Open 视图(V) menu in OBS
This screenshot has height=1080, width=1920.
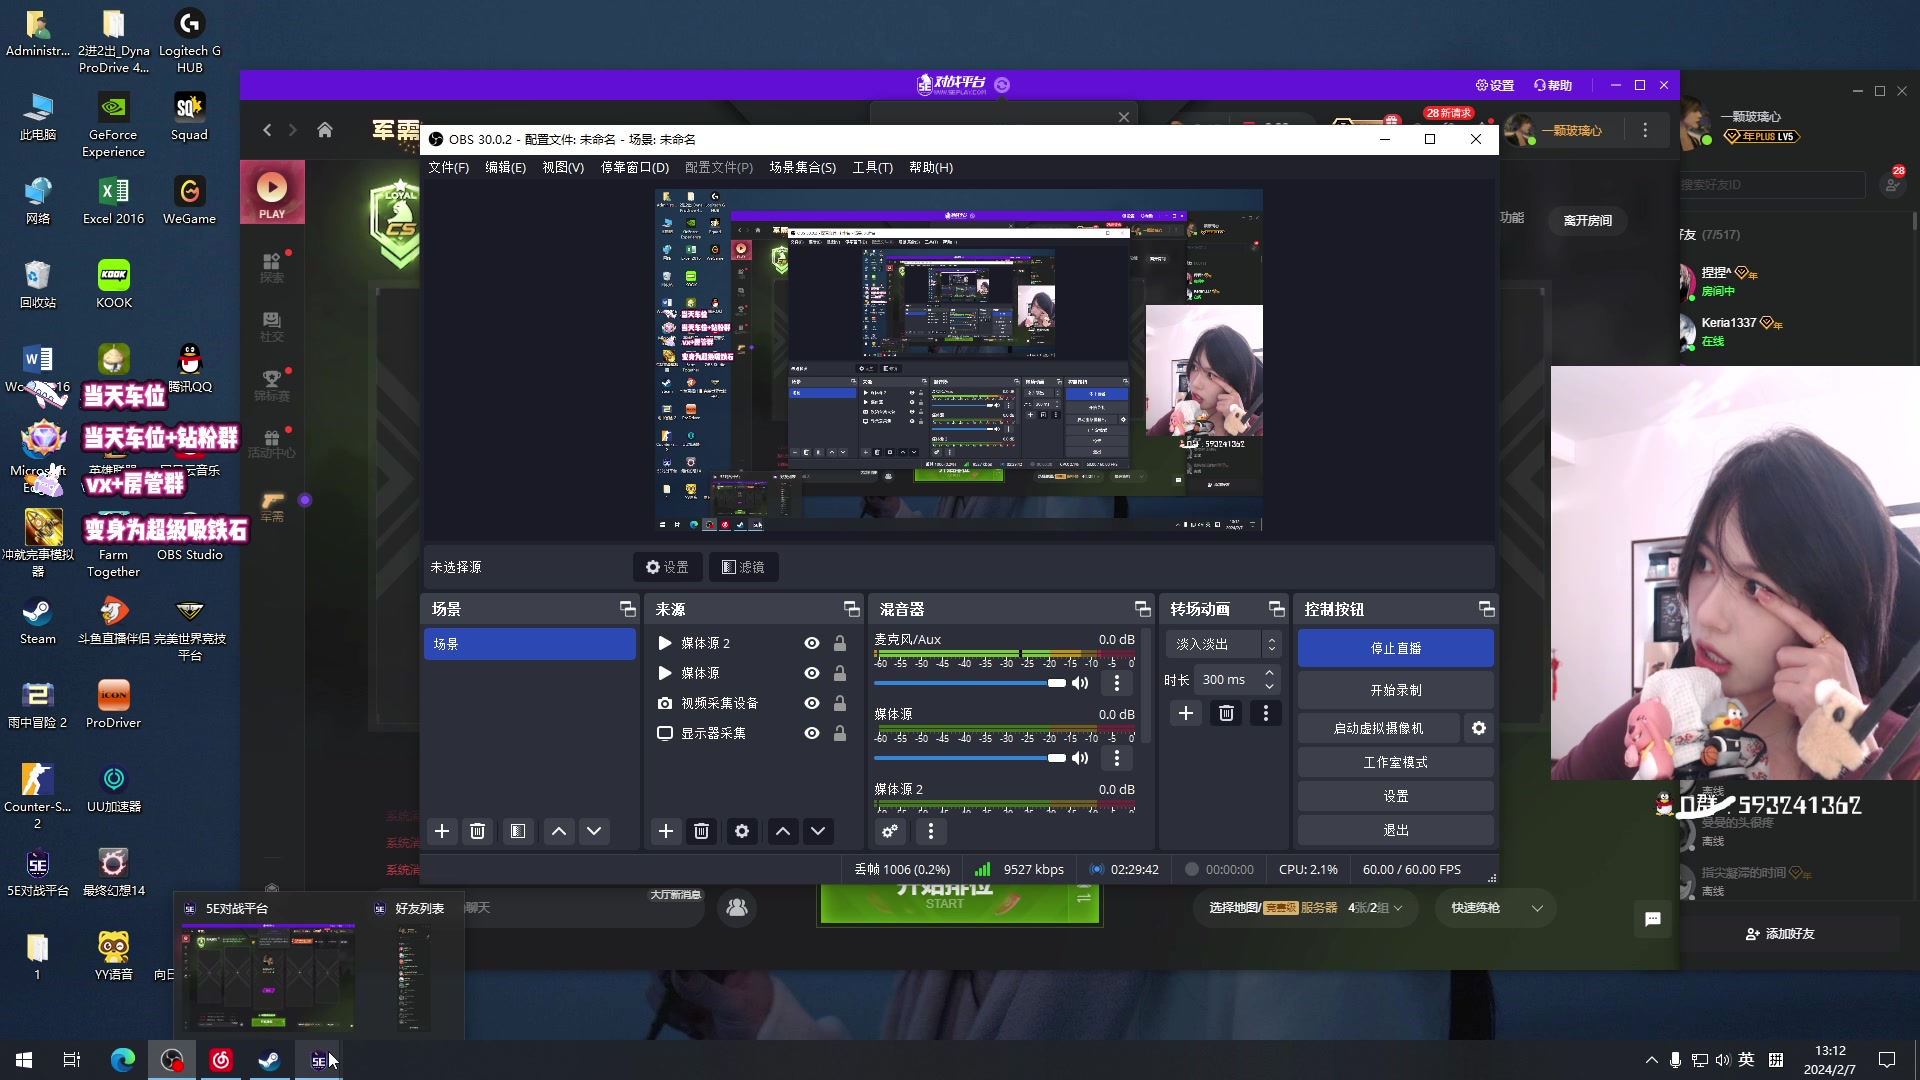(563, 167)
